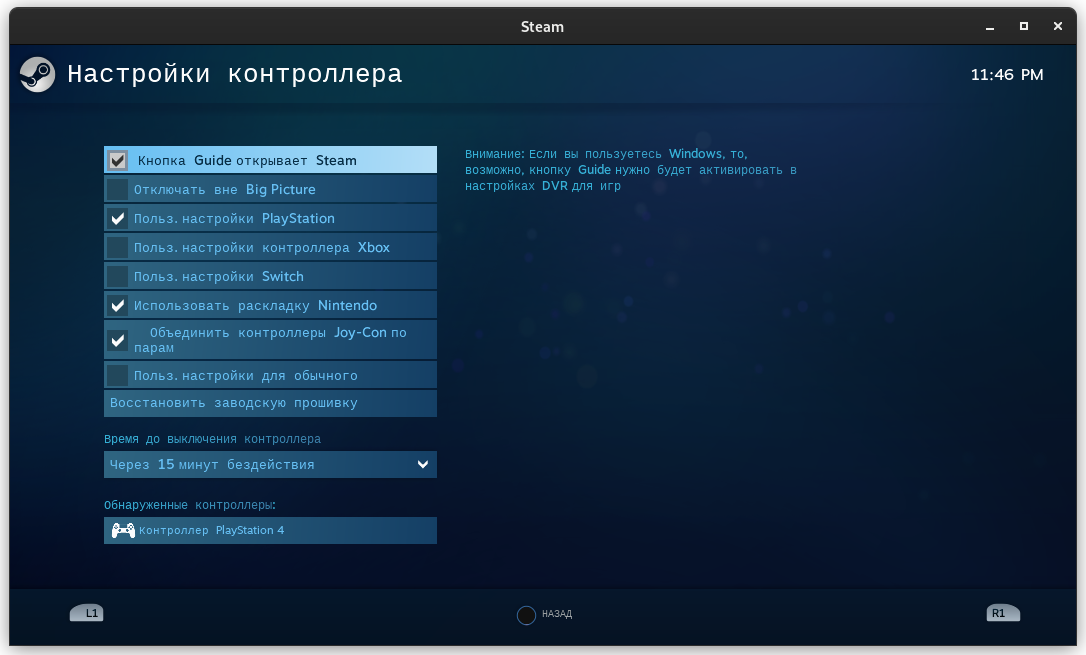Enable 'Польз. настройки контроллера Xbox'
The image size is (1086, 655).
coord(118,248)
